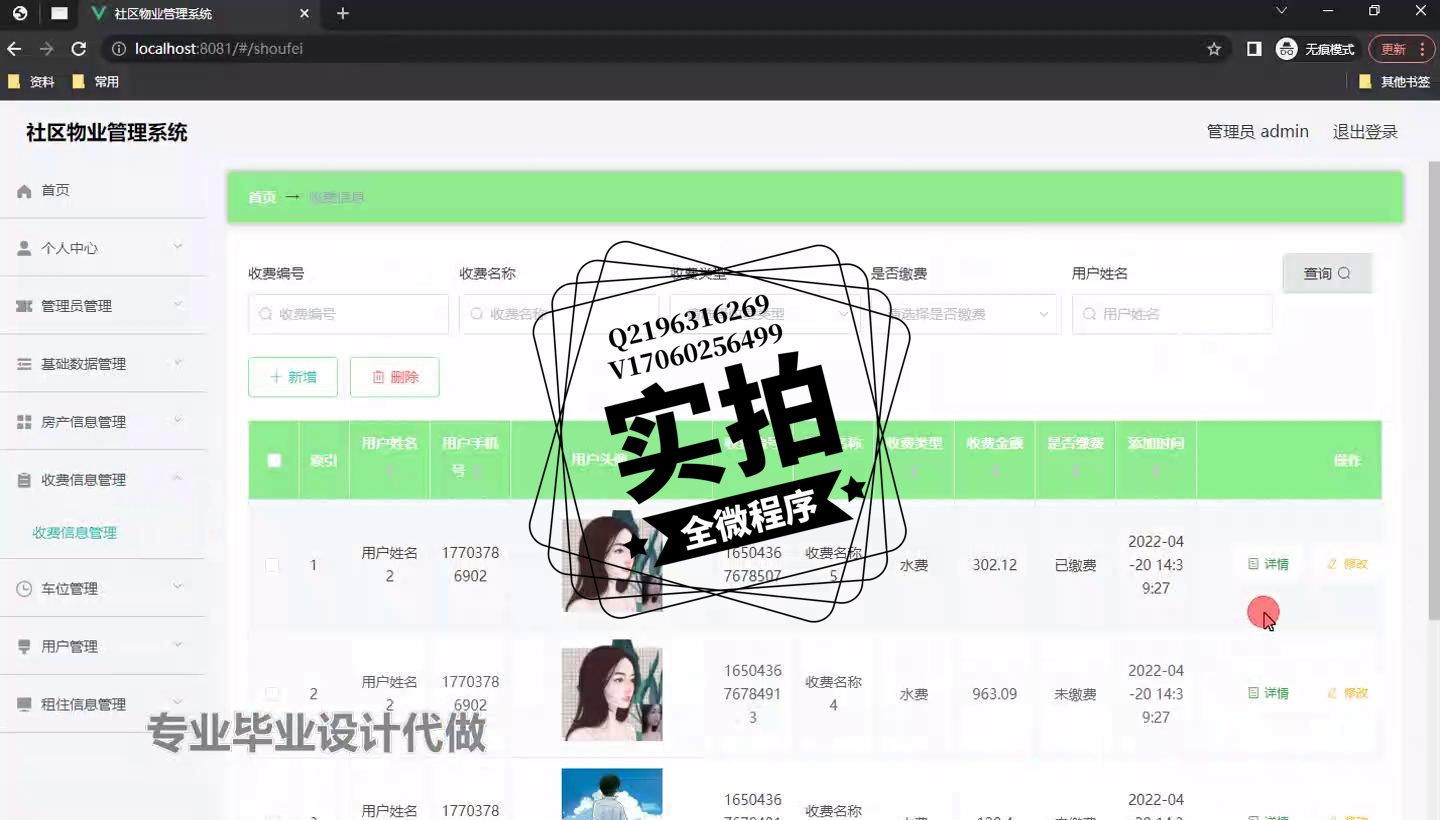Image resolution: width=1440 pixels, height=820 pixels.
Task: Open 详情 for row 1
Action: 1269,564
